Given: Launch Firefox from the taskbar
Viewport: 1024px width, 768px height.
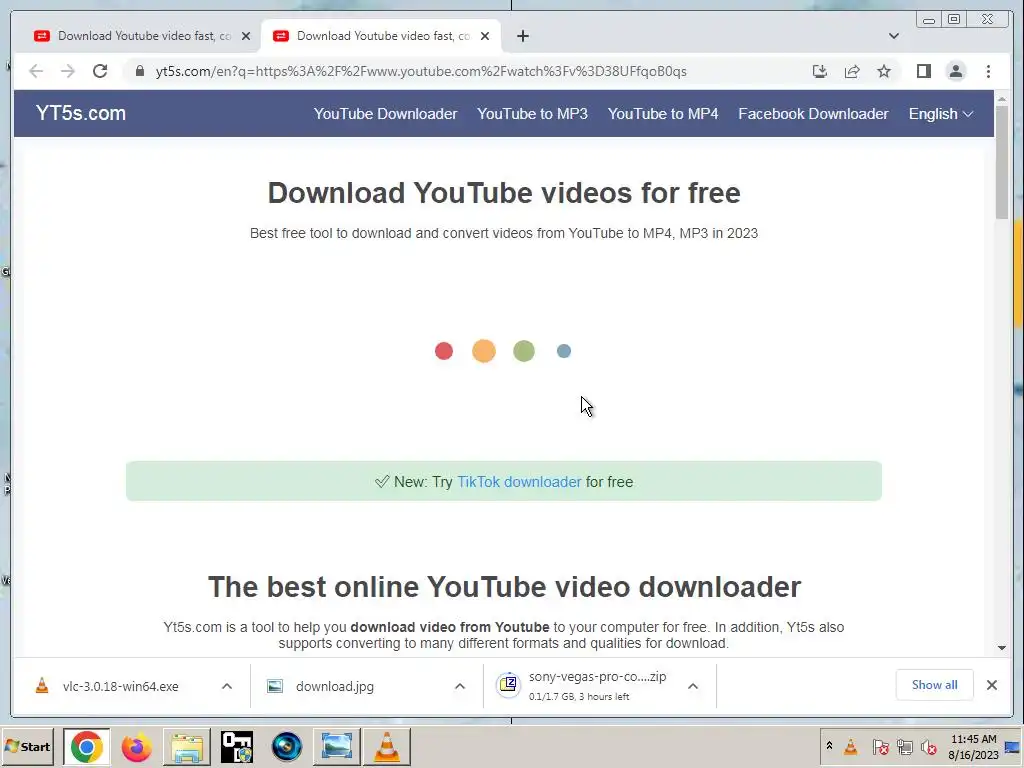Looking at the screenshot, I should pyautogui.click(x=136, y=746).
